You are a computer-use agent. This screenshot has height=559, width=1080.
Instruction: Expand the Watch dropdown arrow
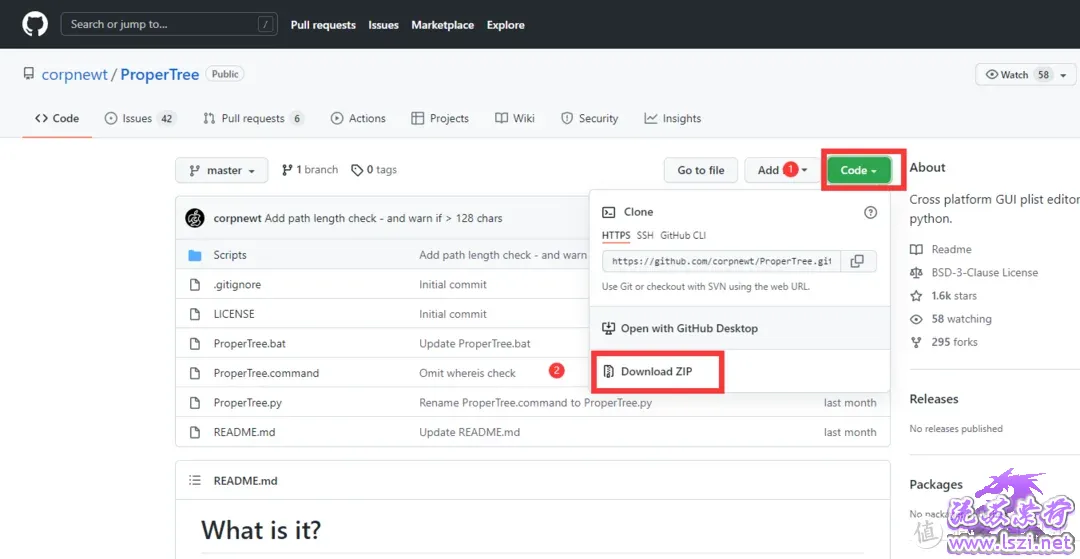point(1064,74)
